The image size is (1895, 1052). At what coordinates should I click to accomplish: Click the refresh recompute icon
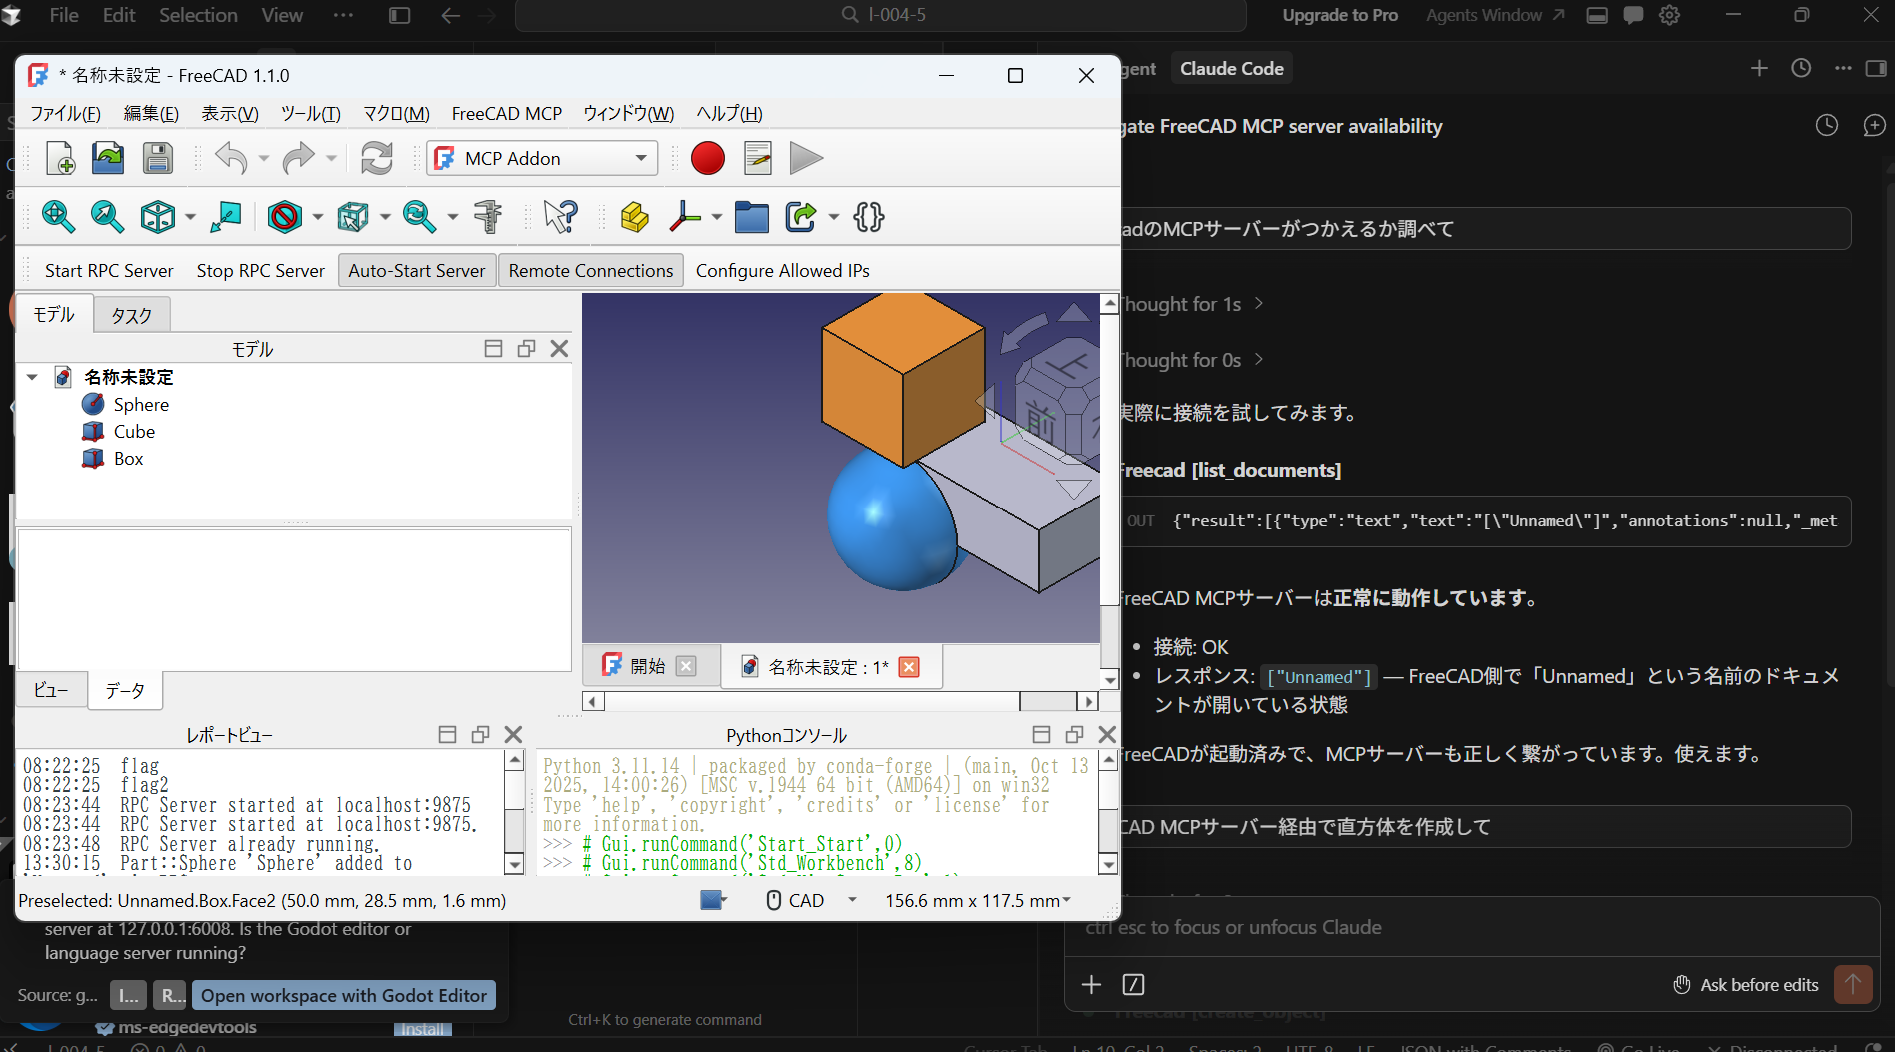[376, 158]
